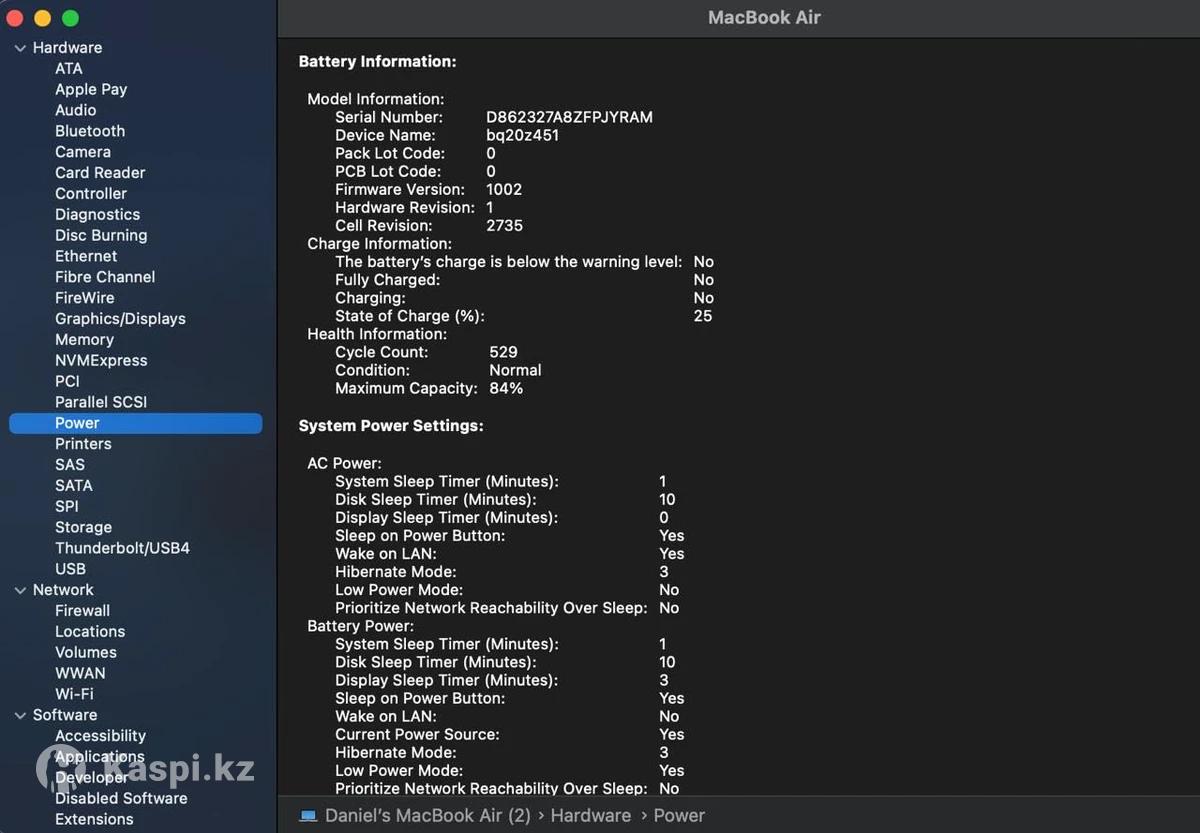Click the yellow minimize window button
This screenshot has width=1200, height=833.
coord(42,18)
